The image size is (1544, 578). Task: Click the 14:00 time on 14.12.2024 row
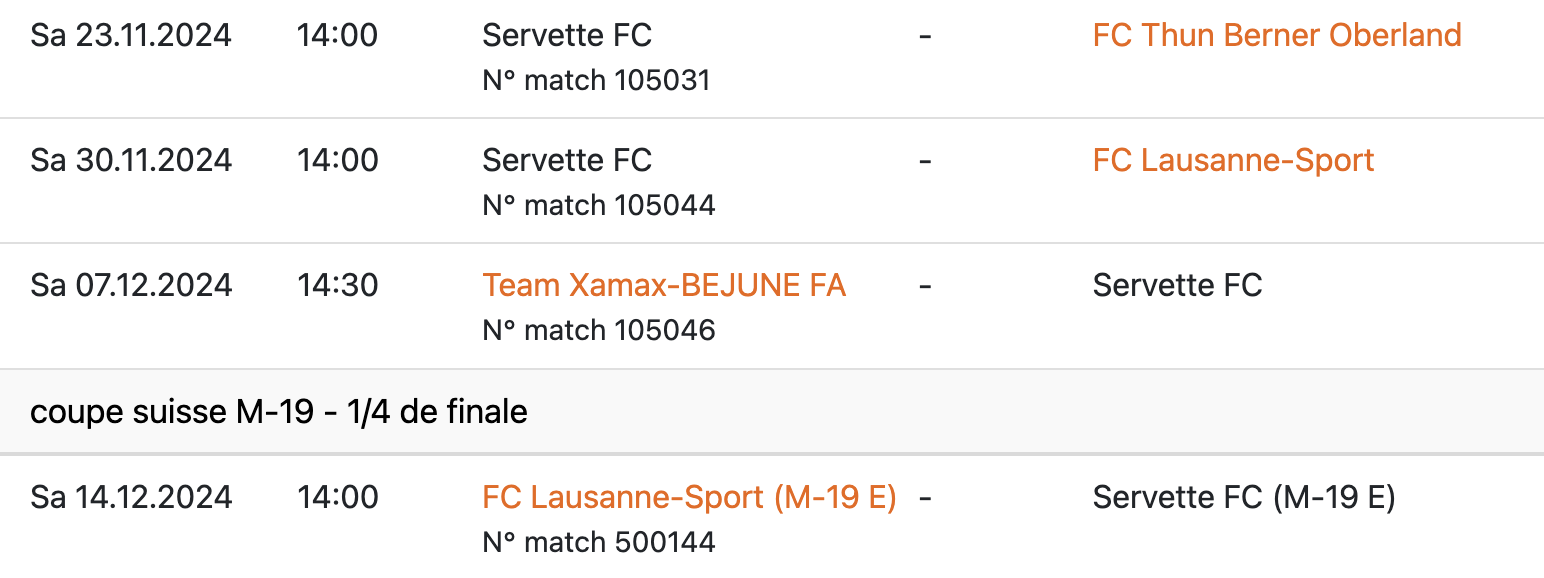tap(337, 498)
